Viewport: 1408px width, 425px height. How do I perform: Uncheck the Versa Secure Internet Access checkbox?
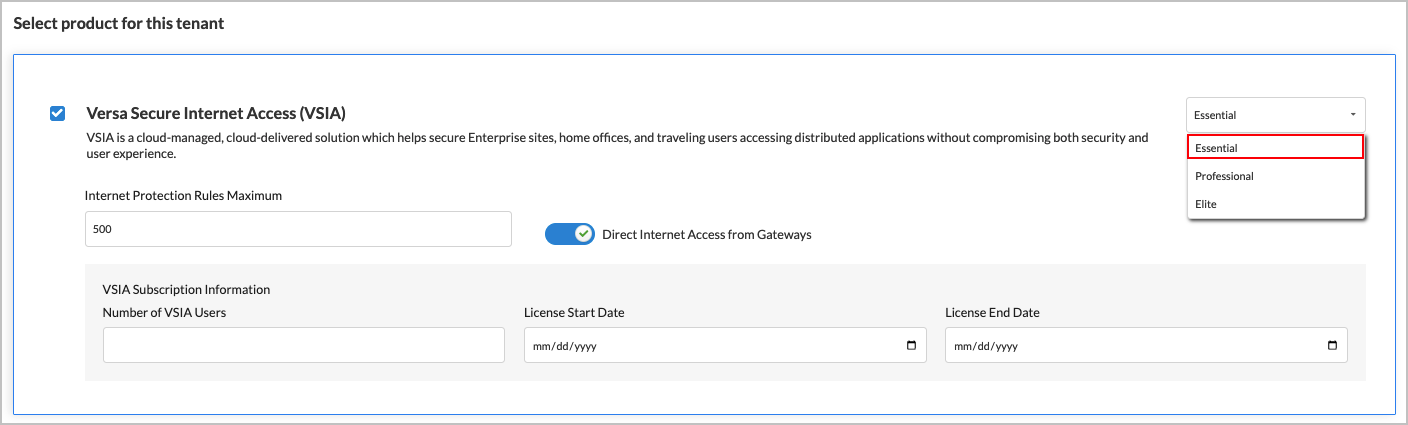coord(58,113)
